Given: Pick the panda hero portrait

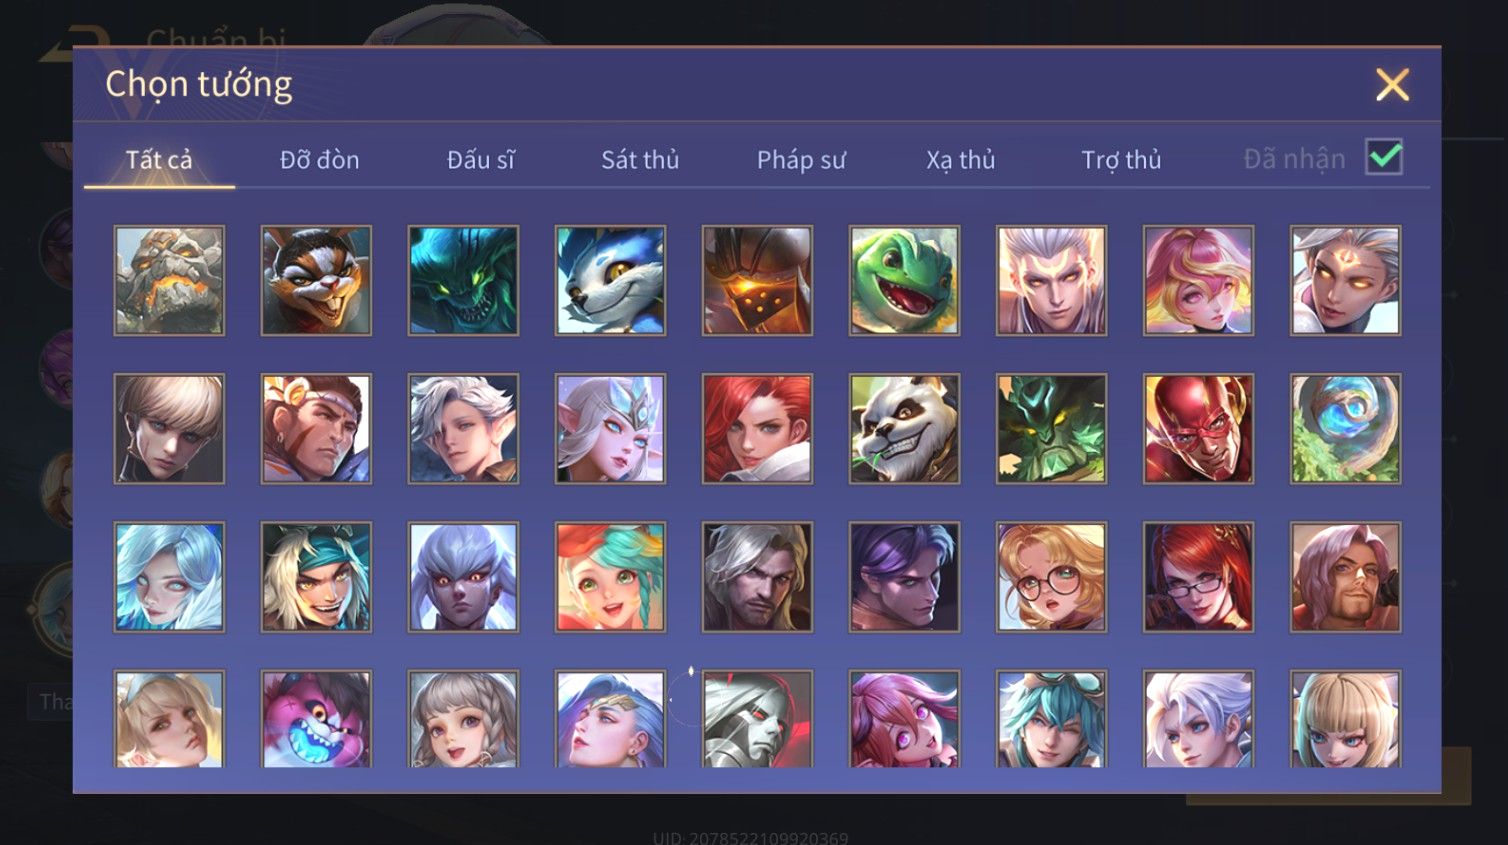Looking at the screenshot, I should pyautogui.click(x=904, y=429).
